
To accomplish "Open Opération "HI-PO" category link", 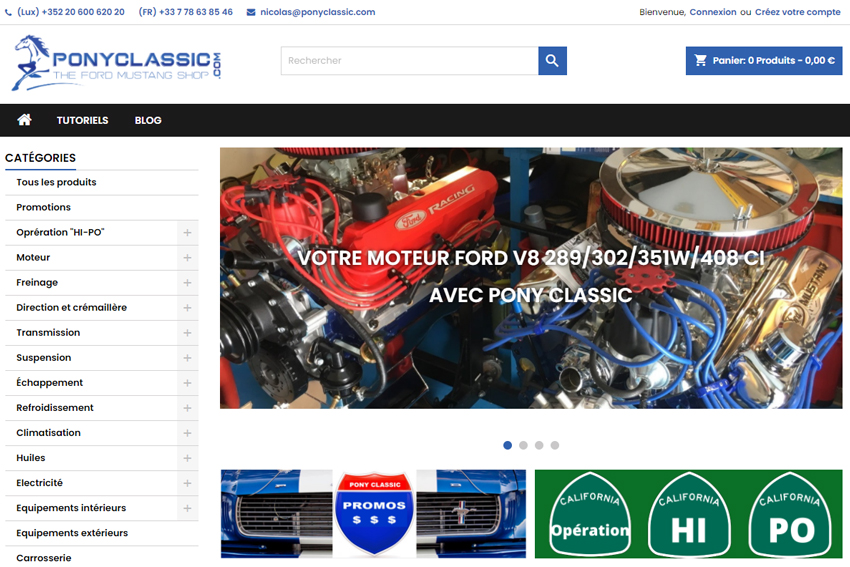I will coord(60,233).
